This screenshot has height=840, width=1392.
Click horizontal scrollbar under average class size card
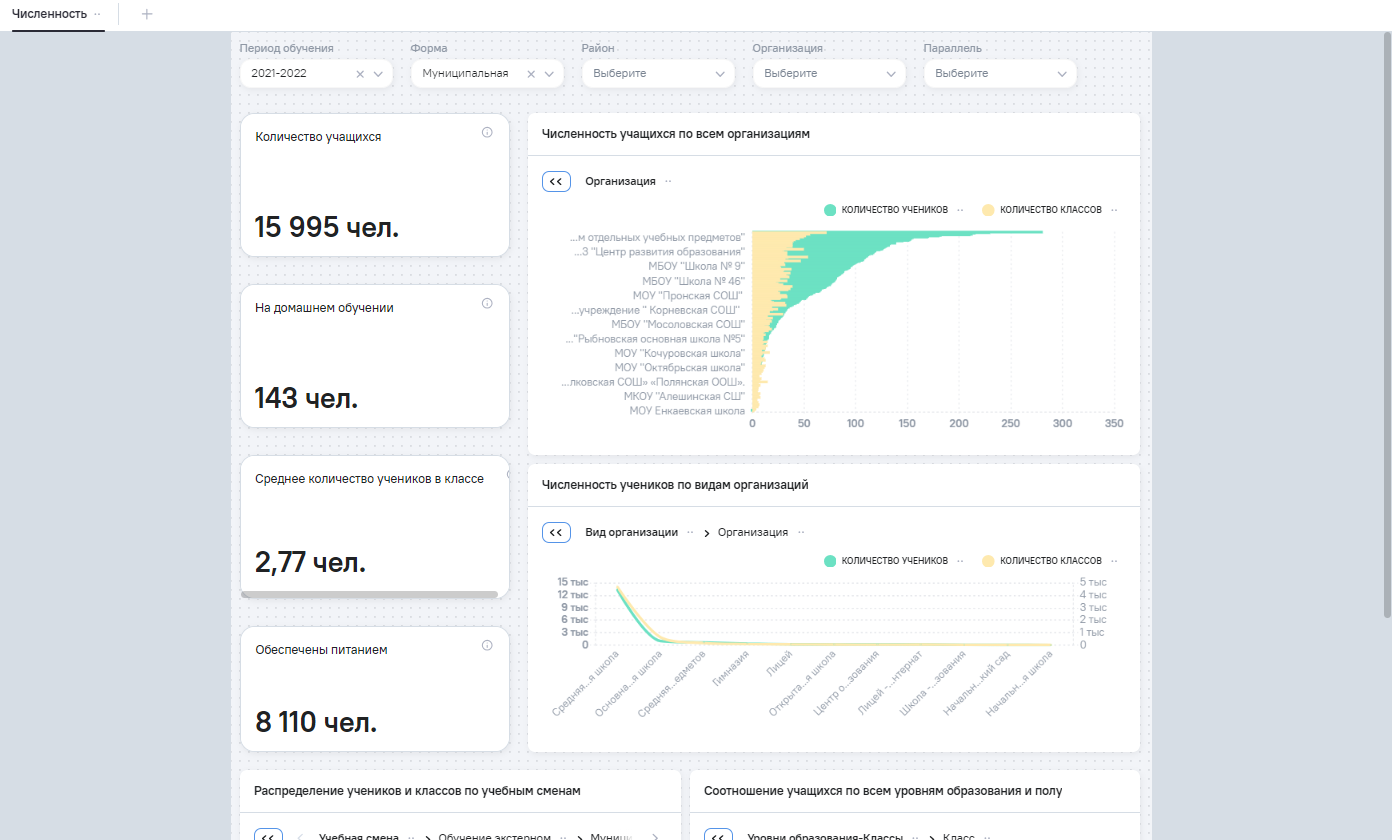click(369, 594)
